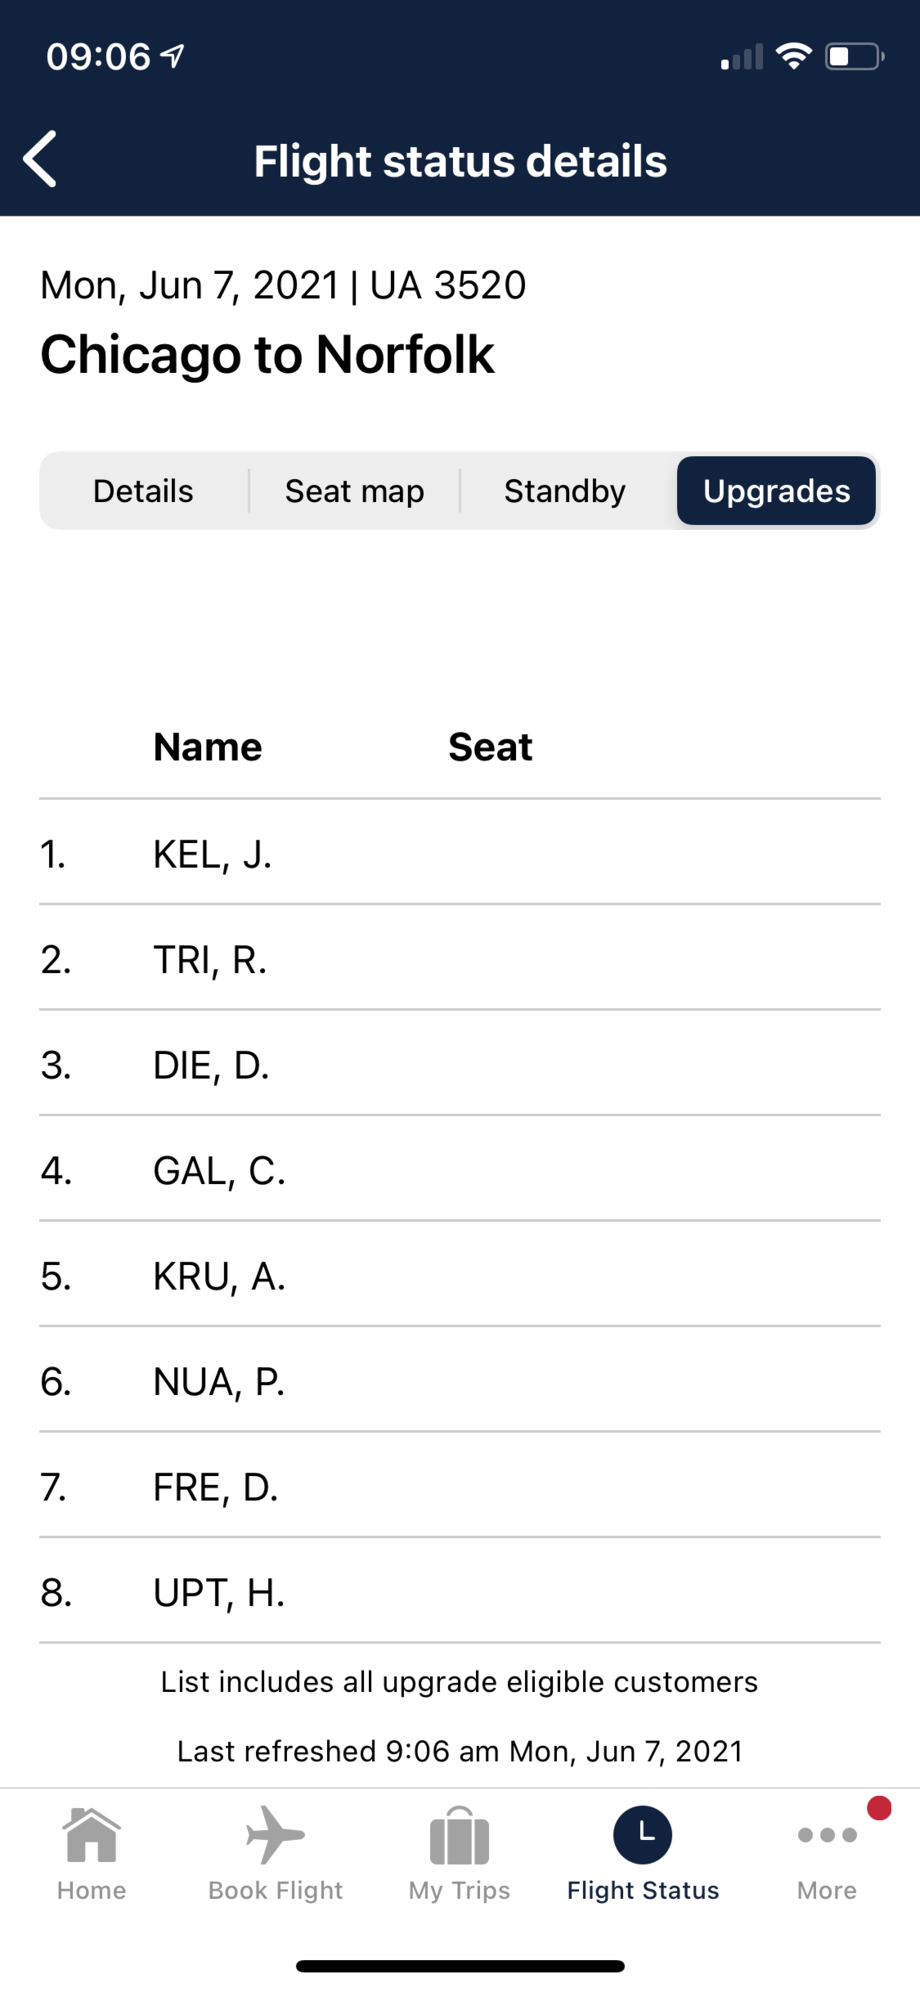
Task: Tap the red notification badge on More
Action: [x=879, y=1808]
